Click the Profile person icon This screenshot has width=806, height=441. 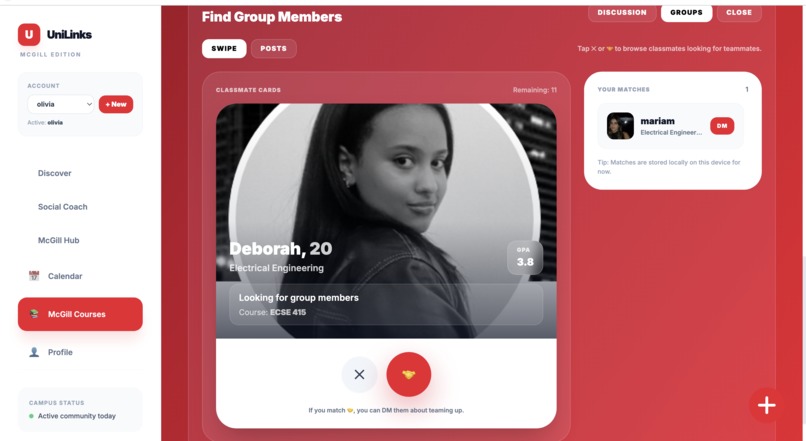34,352
